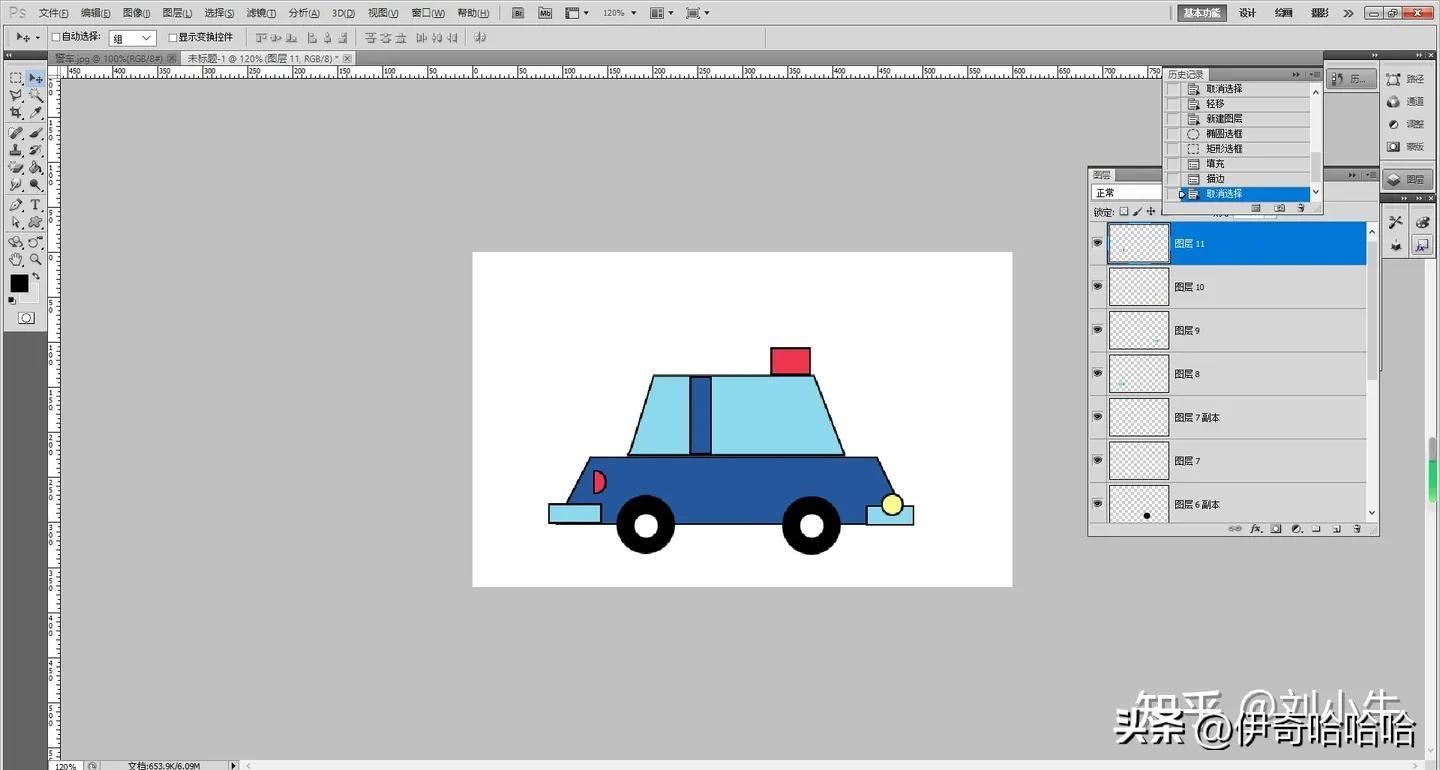
Task: Select the Zoom tool in toolbox
Action: click(x=35, y=259)
